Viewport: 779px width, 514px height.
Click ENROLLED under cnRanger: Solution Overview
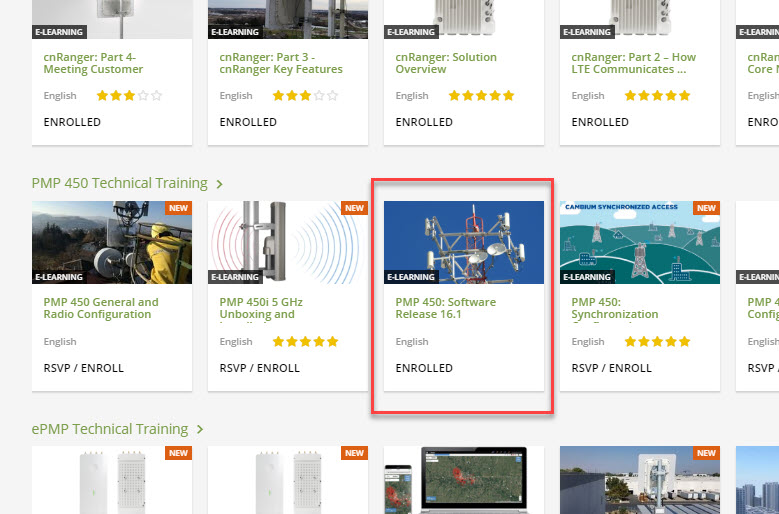[x=424, y=122]
